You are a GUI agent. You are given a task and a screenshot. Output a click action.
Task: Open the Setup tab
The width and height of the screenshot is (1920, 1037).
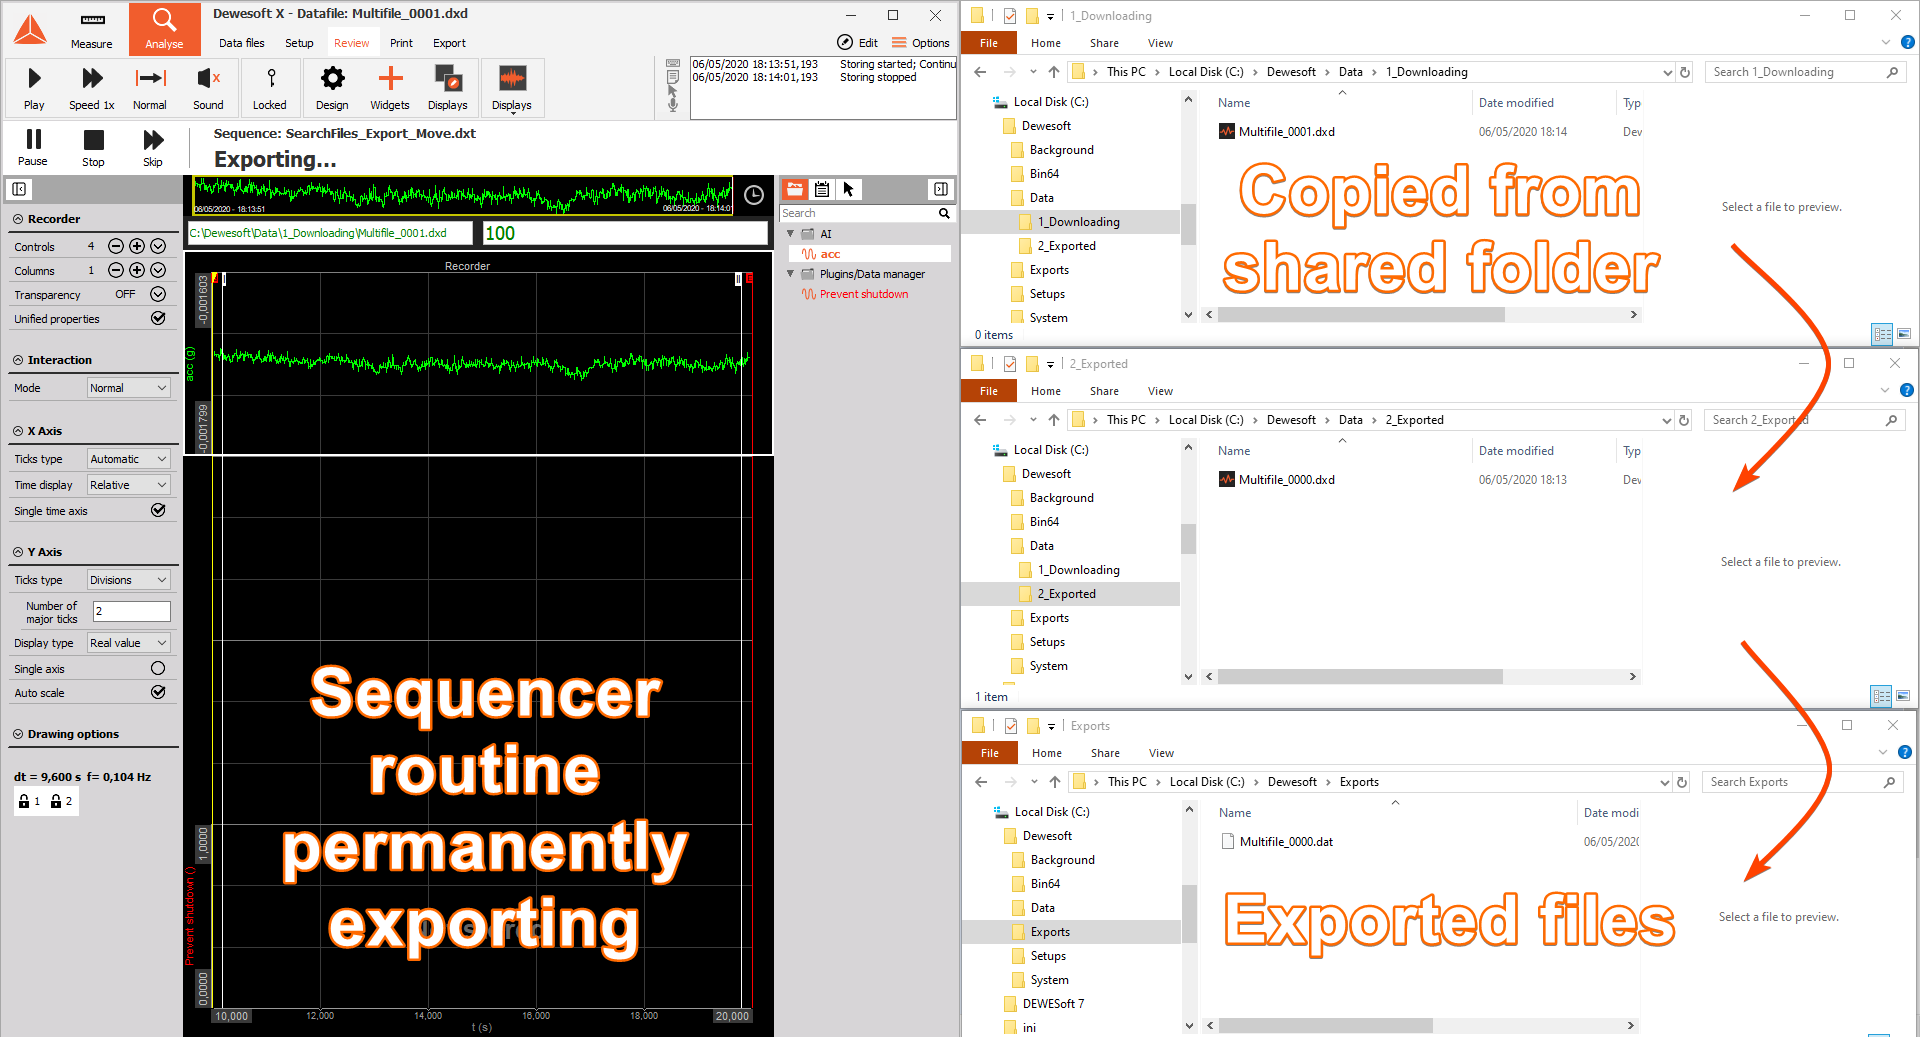click(299, 43)
